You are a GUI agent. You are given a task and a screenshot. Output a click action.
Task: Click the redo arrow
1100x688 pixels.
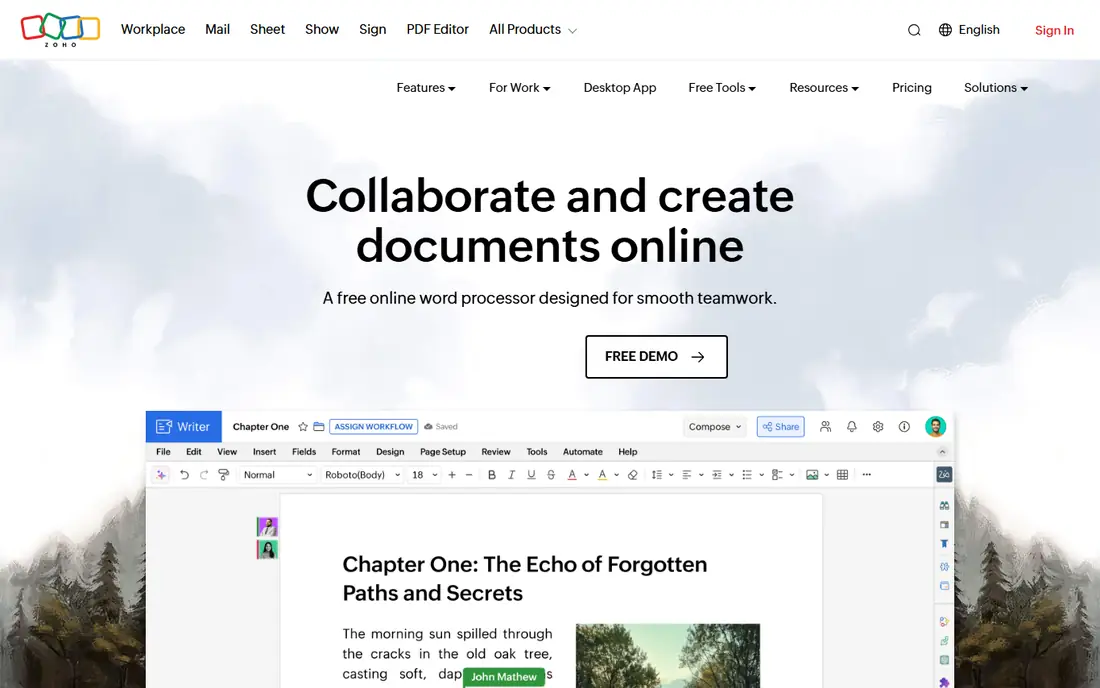[203, 475]
